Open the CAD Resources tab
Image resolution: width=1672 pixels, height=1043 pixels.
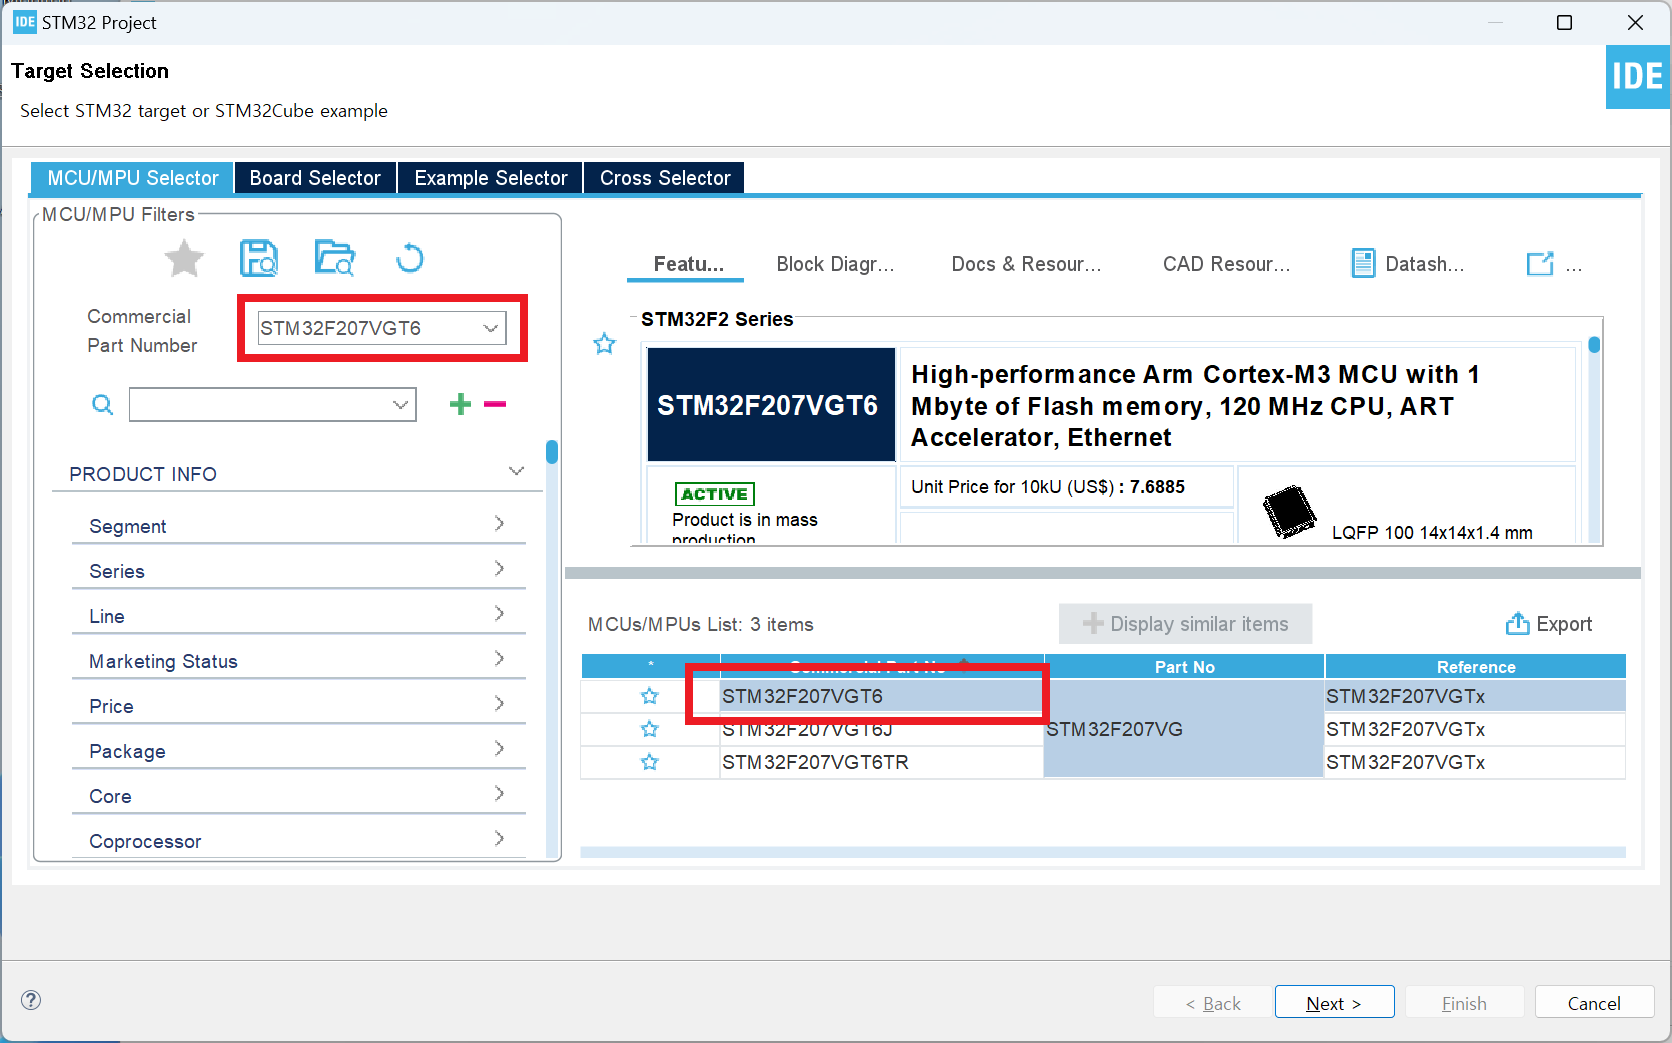(x=1226, y=264)
